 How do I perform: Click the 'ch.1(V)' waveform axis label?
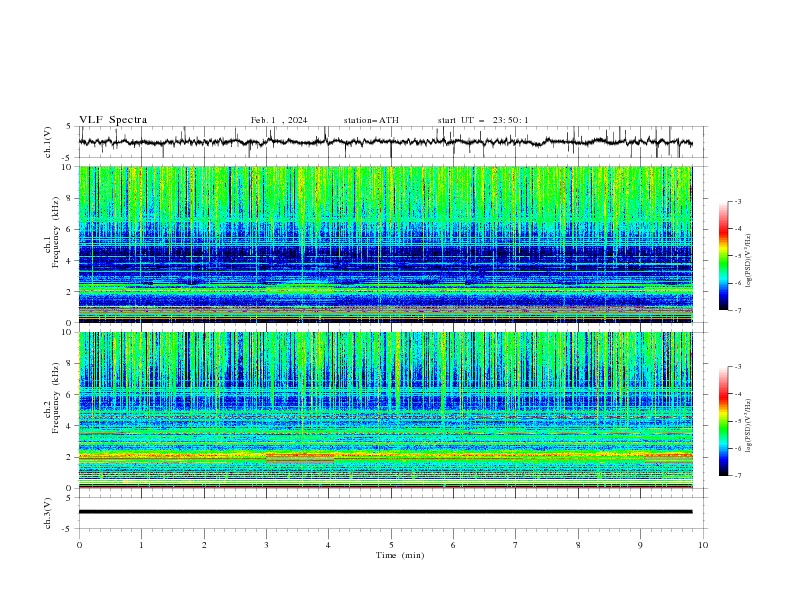(48, 142)
